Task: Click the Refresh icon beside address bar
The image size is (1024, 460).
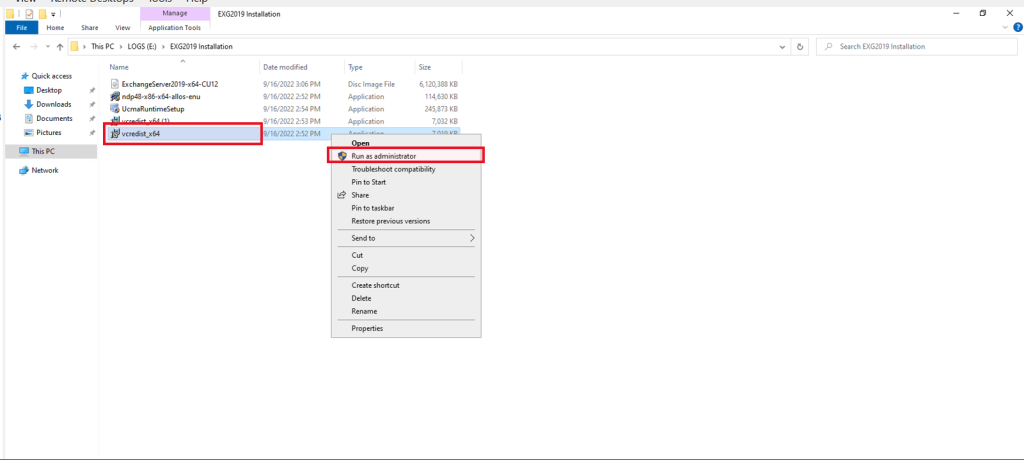Action: tap(800, 47)
